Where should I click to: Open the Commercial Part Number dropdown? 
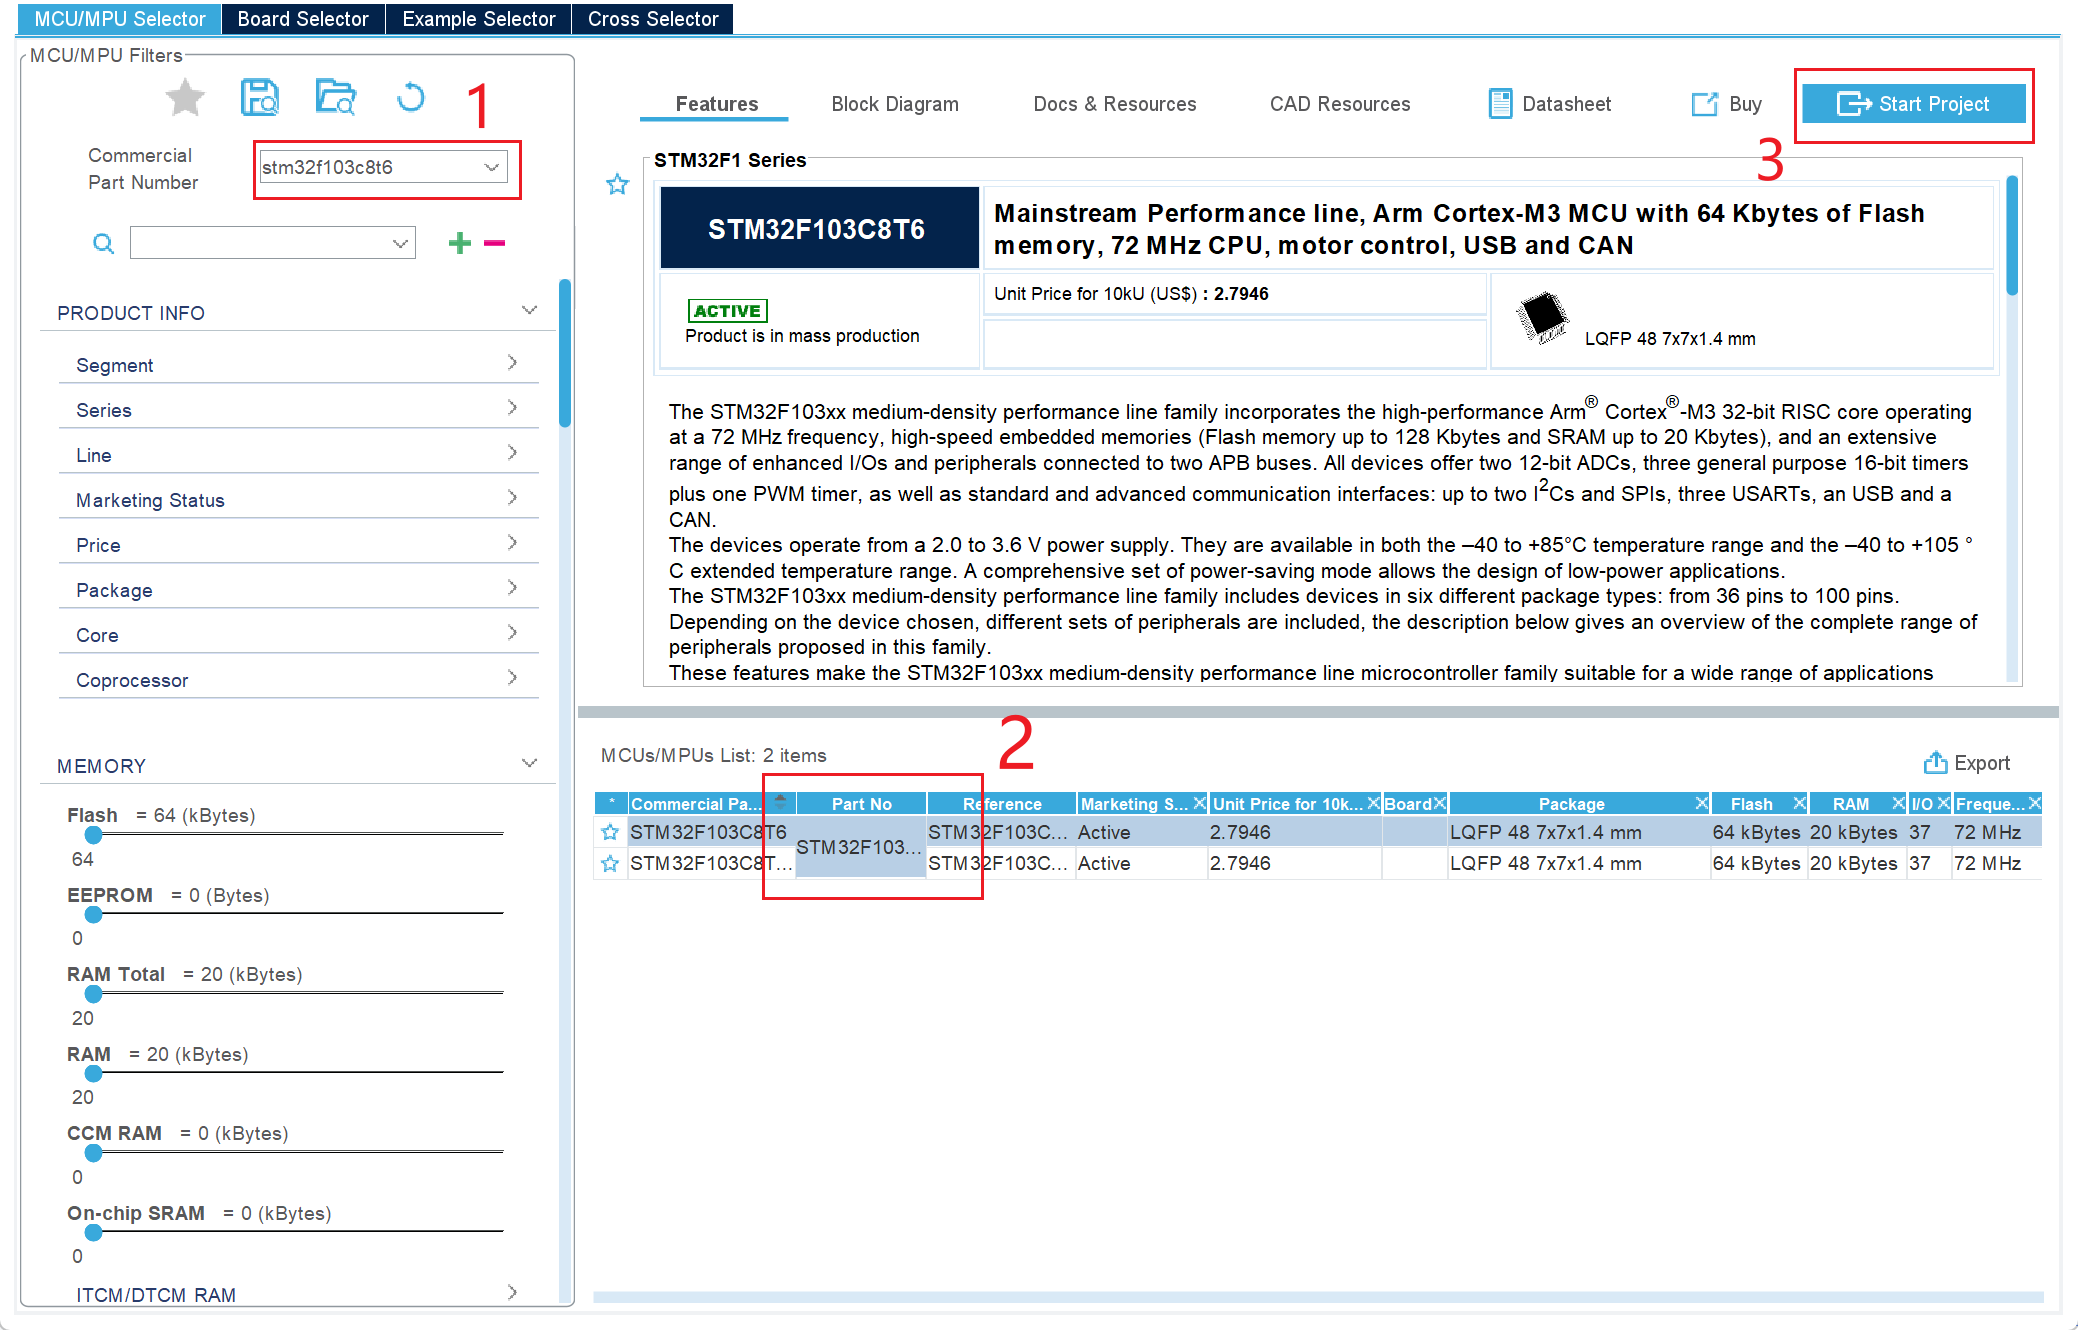point(491,167)
